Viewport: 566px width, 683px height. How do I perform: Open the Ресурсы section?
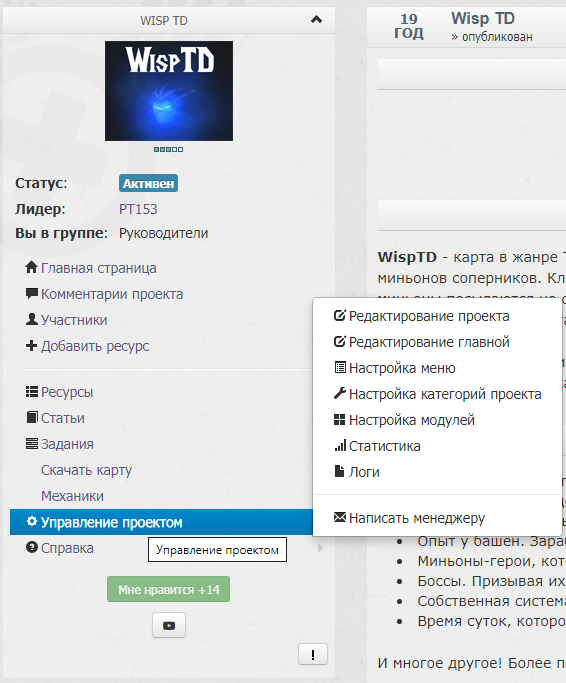[67, 392]
